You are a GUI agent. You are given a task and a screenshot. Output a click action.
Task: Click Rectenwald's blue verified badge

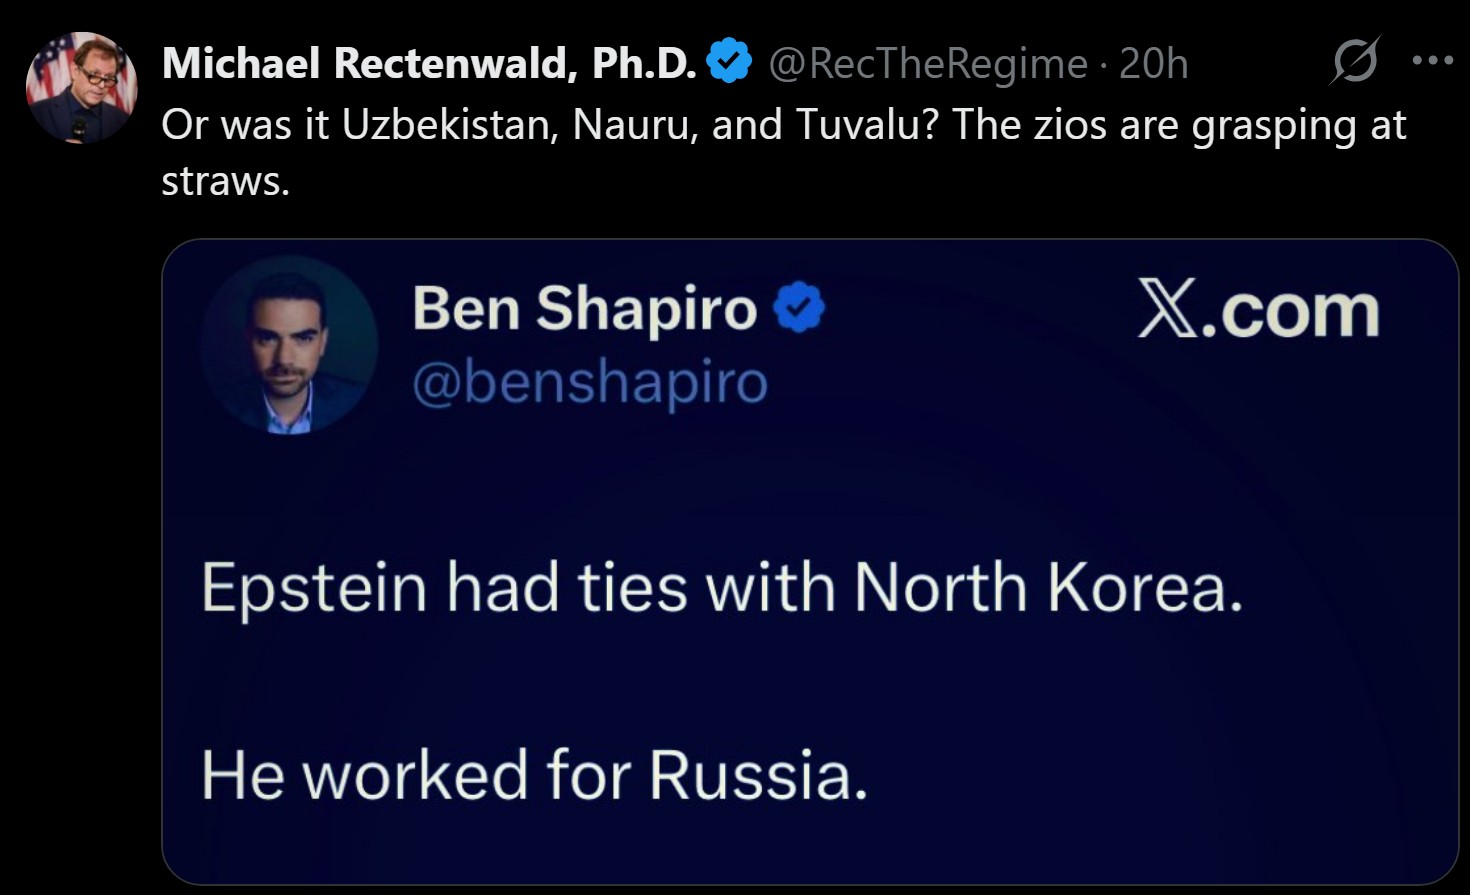click(729, 62)
